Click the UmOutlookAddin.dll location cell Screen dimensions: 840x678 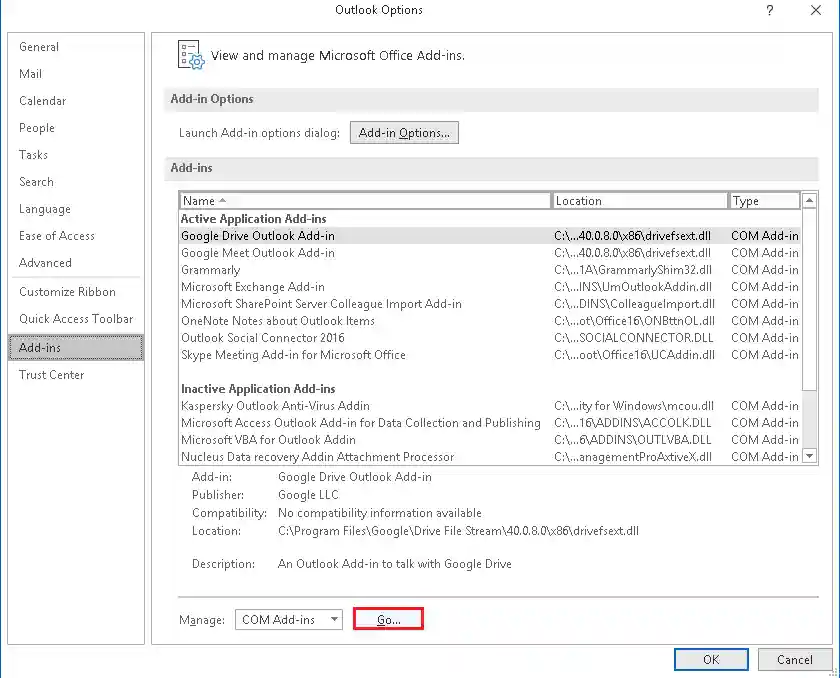pyautogui.click(x=633, y=287)
